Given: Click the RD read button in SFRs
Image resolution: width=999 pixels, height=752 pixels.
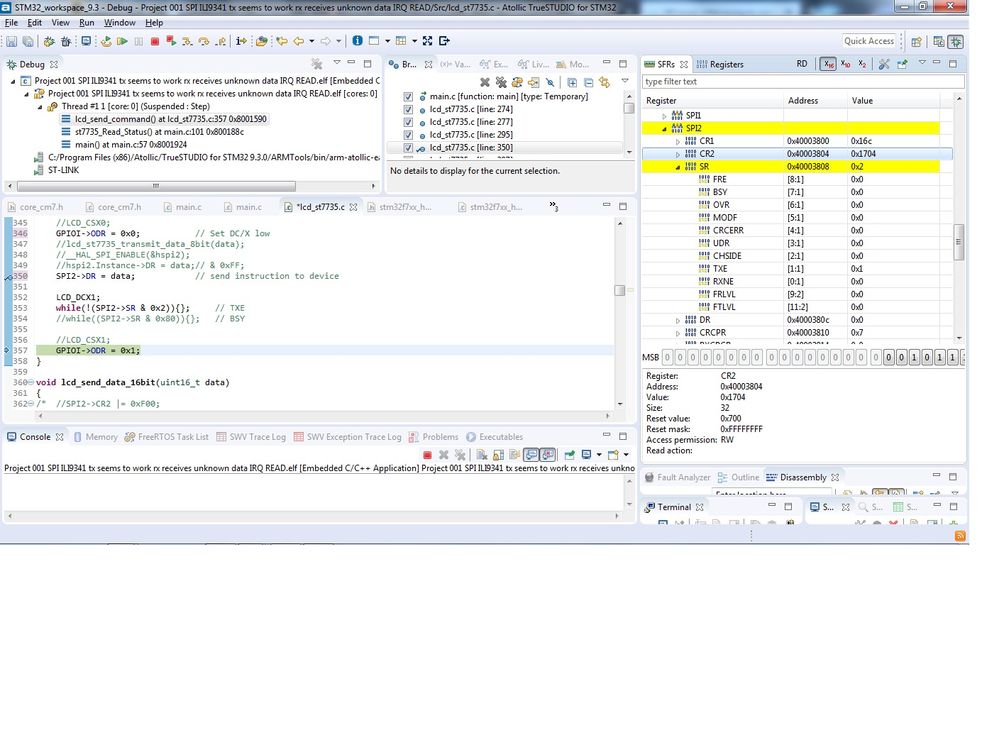Looking at the screenshot, I should (x=802, y=64).
